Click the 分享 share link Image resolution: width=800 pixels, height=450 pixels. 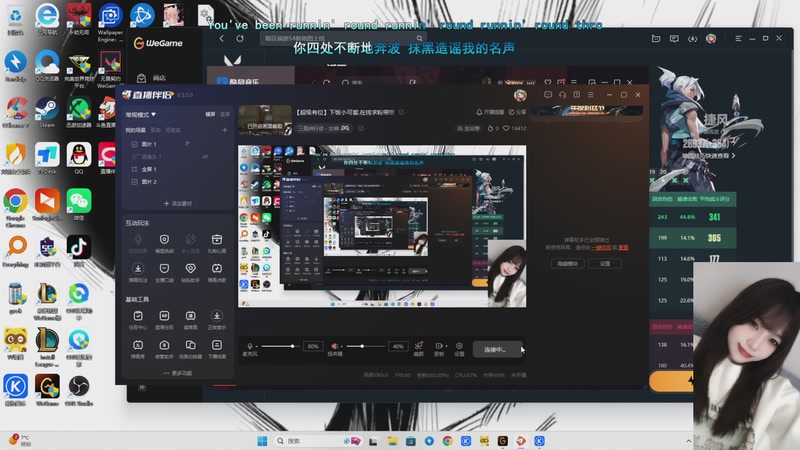(x=517, y=112)
